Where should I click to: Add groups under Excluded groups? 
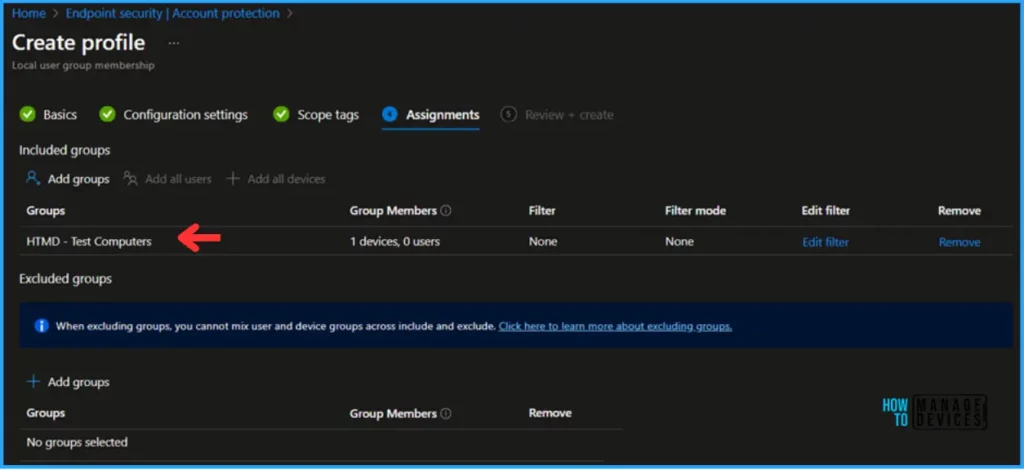pyautogui.click(x=78, y=383)
